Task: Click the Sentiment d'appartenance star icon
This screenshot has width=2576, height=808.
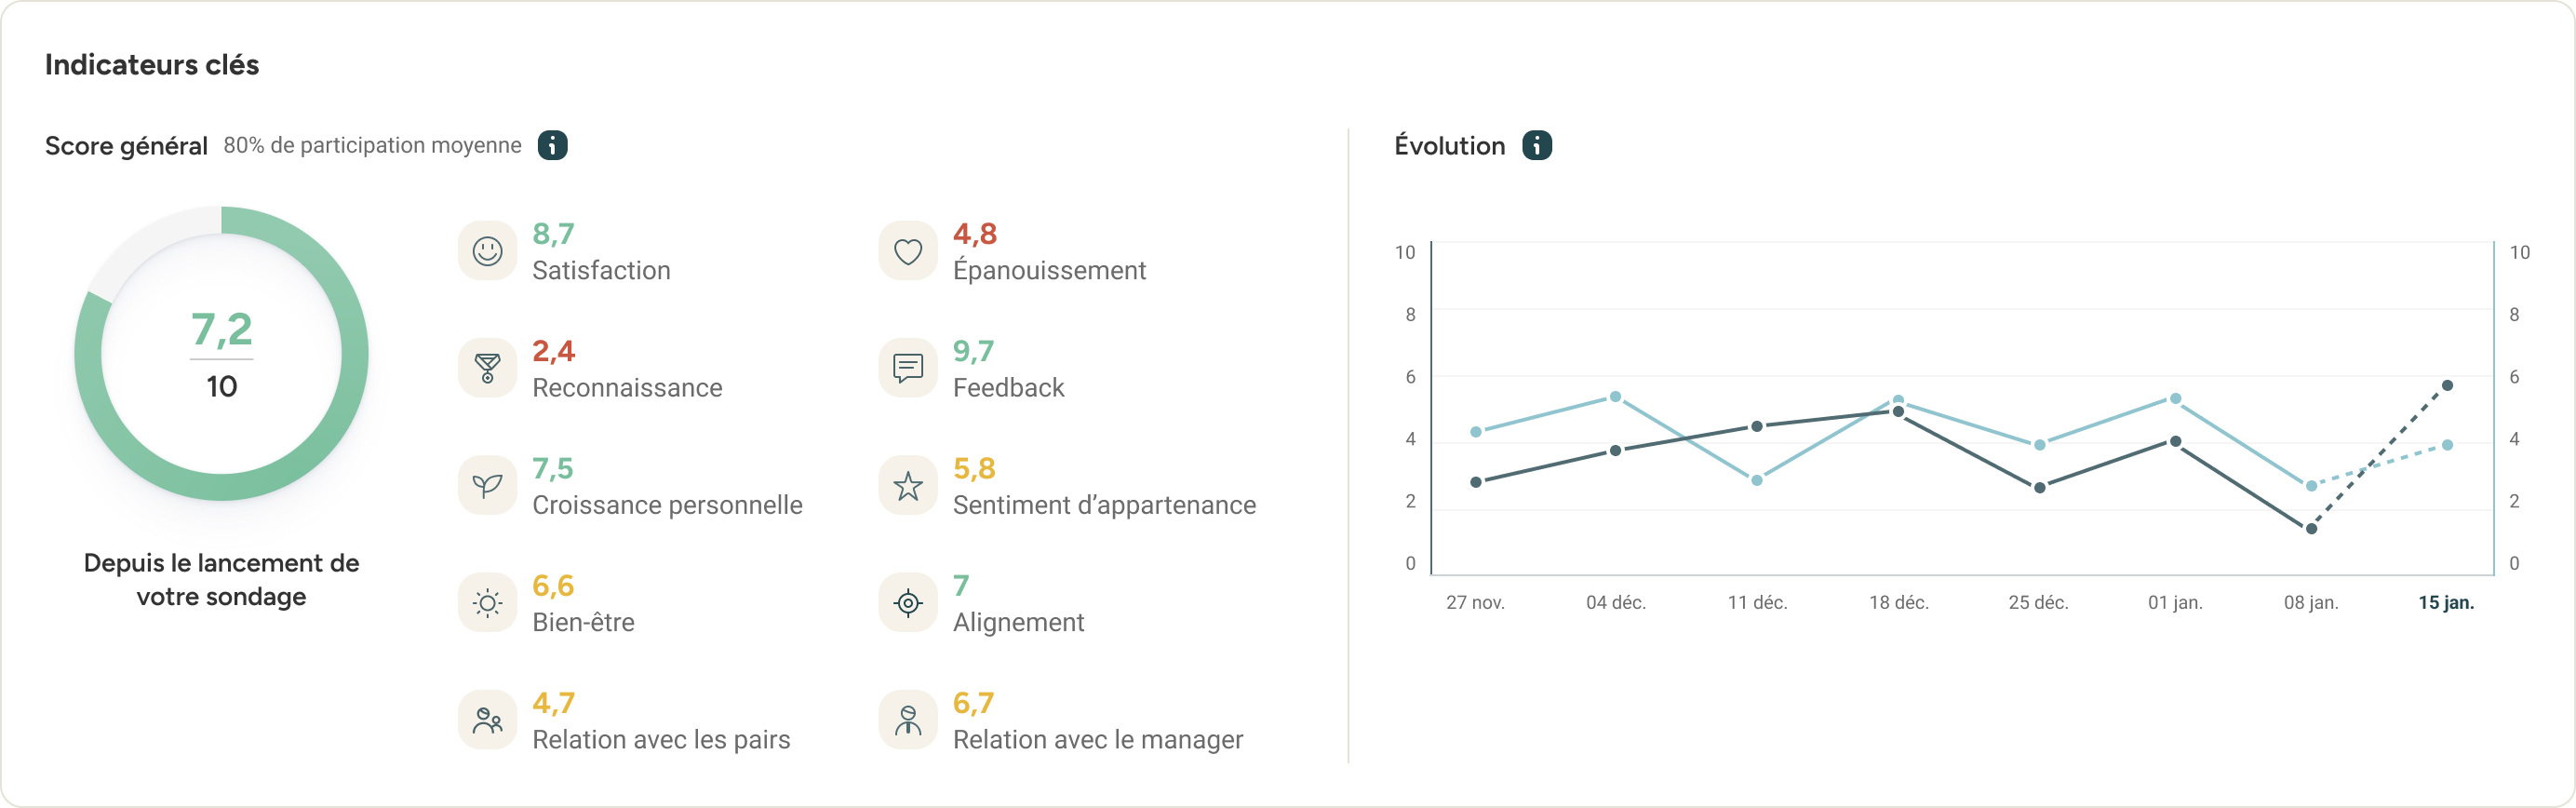Action: [907, 486]
